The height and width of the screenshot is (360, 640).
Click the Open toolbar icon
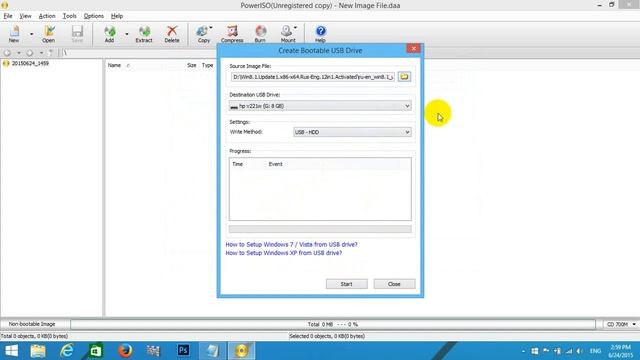coord(48,34)
